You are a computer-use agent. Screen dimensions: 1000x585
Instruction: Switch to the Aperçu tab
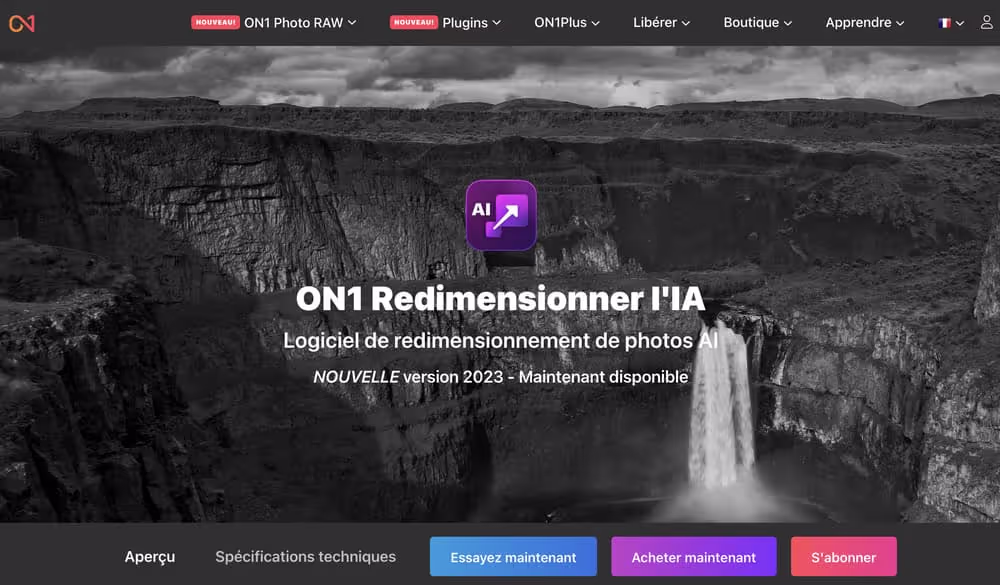point(150,556)
